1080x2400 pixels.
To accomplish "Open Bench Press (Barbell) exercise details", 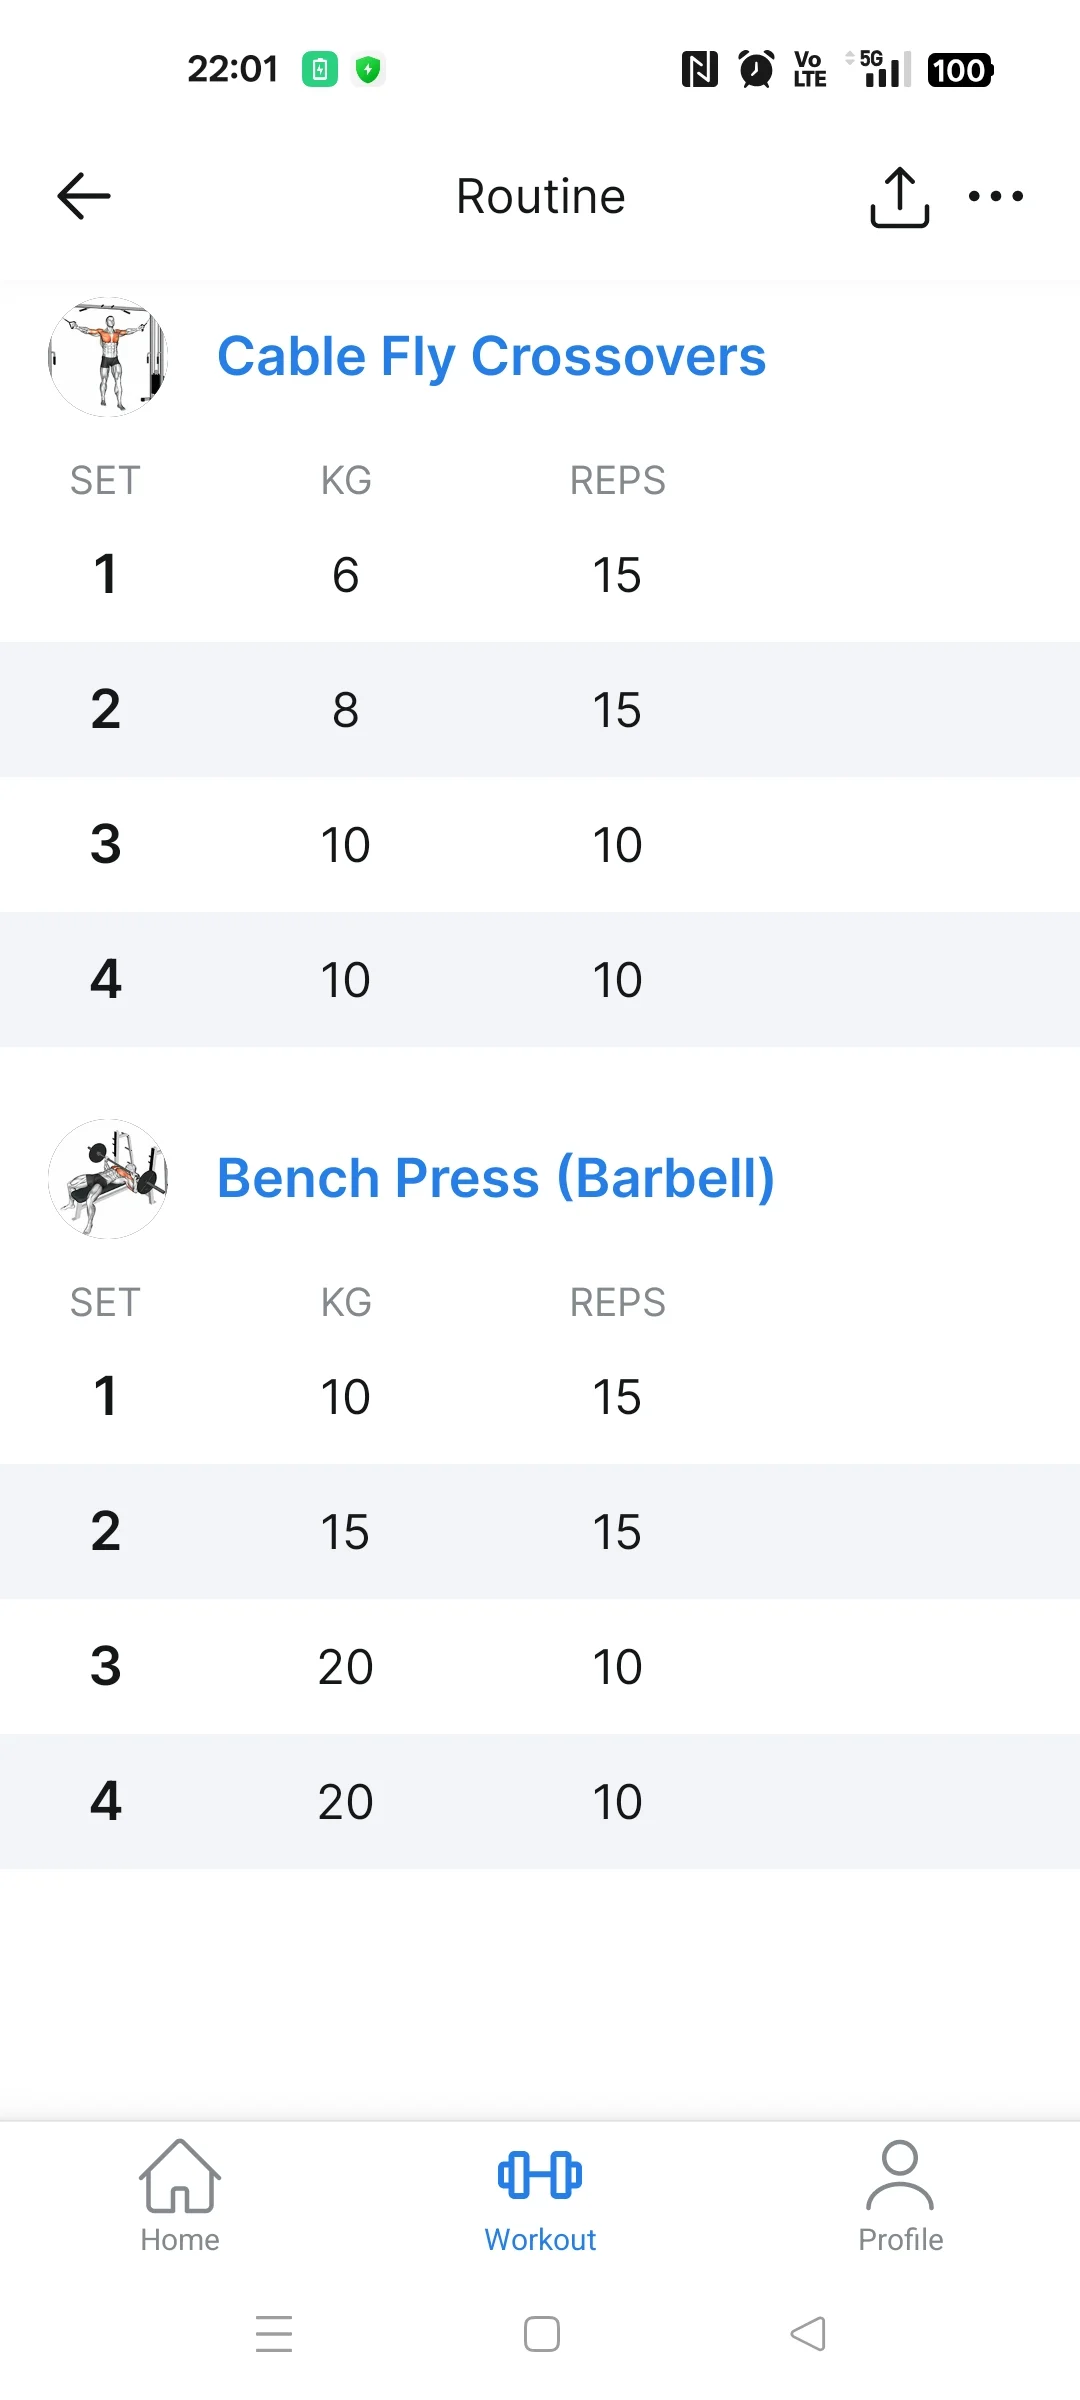I will tap(495, 1179).
